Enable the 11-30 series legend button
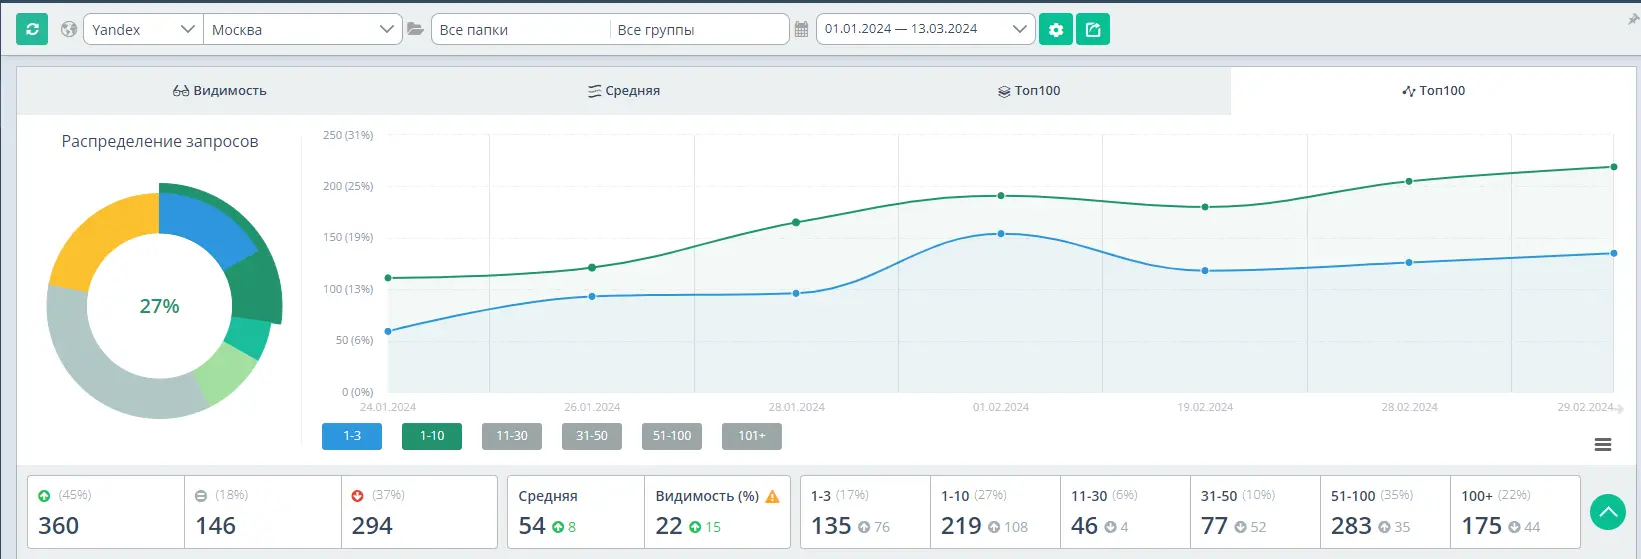The height and width of the screenshot is (559, 1641). coord(512,436)
